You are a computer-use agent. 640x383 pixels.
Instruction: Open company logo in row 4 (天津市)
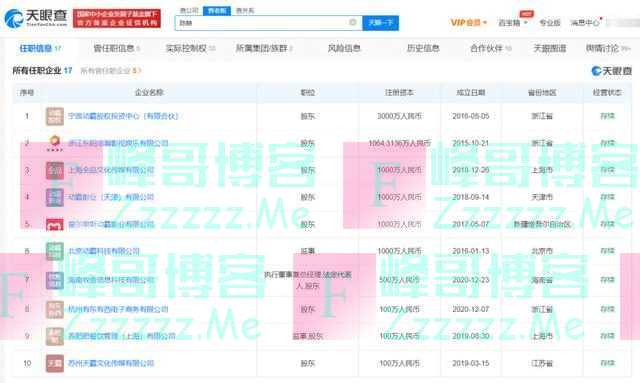pos(55,197)
